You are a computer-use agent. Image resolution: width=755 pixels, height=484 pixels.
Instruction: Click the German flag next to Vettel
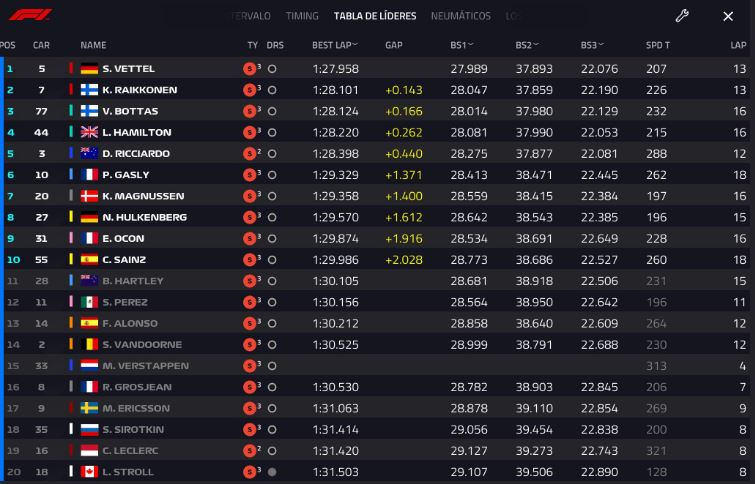pos(89,69)
